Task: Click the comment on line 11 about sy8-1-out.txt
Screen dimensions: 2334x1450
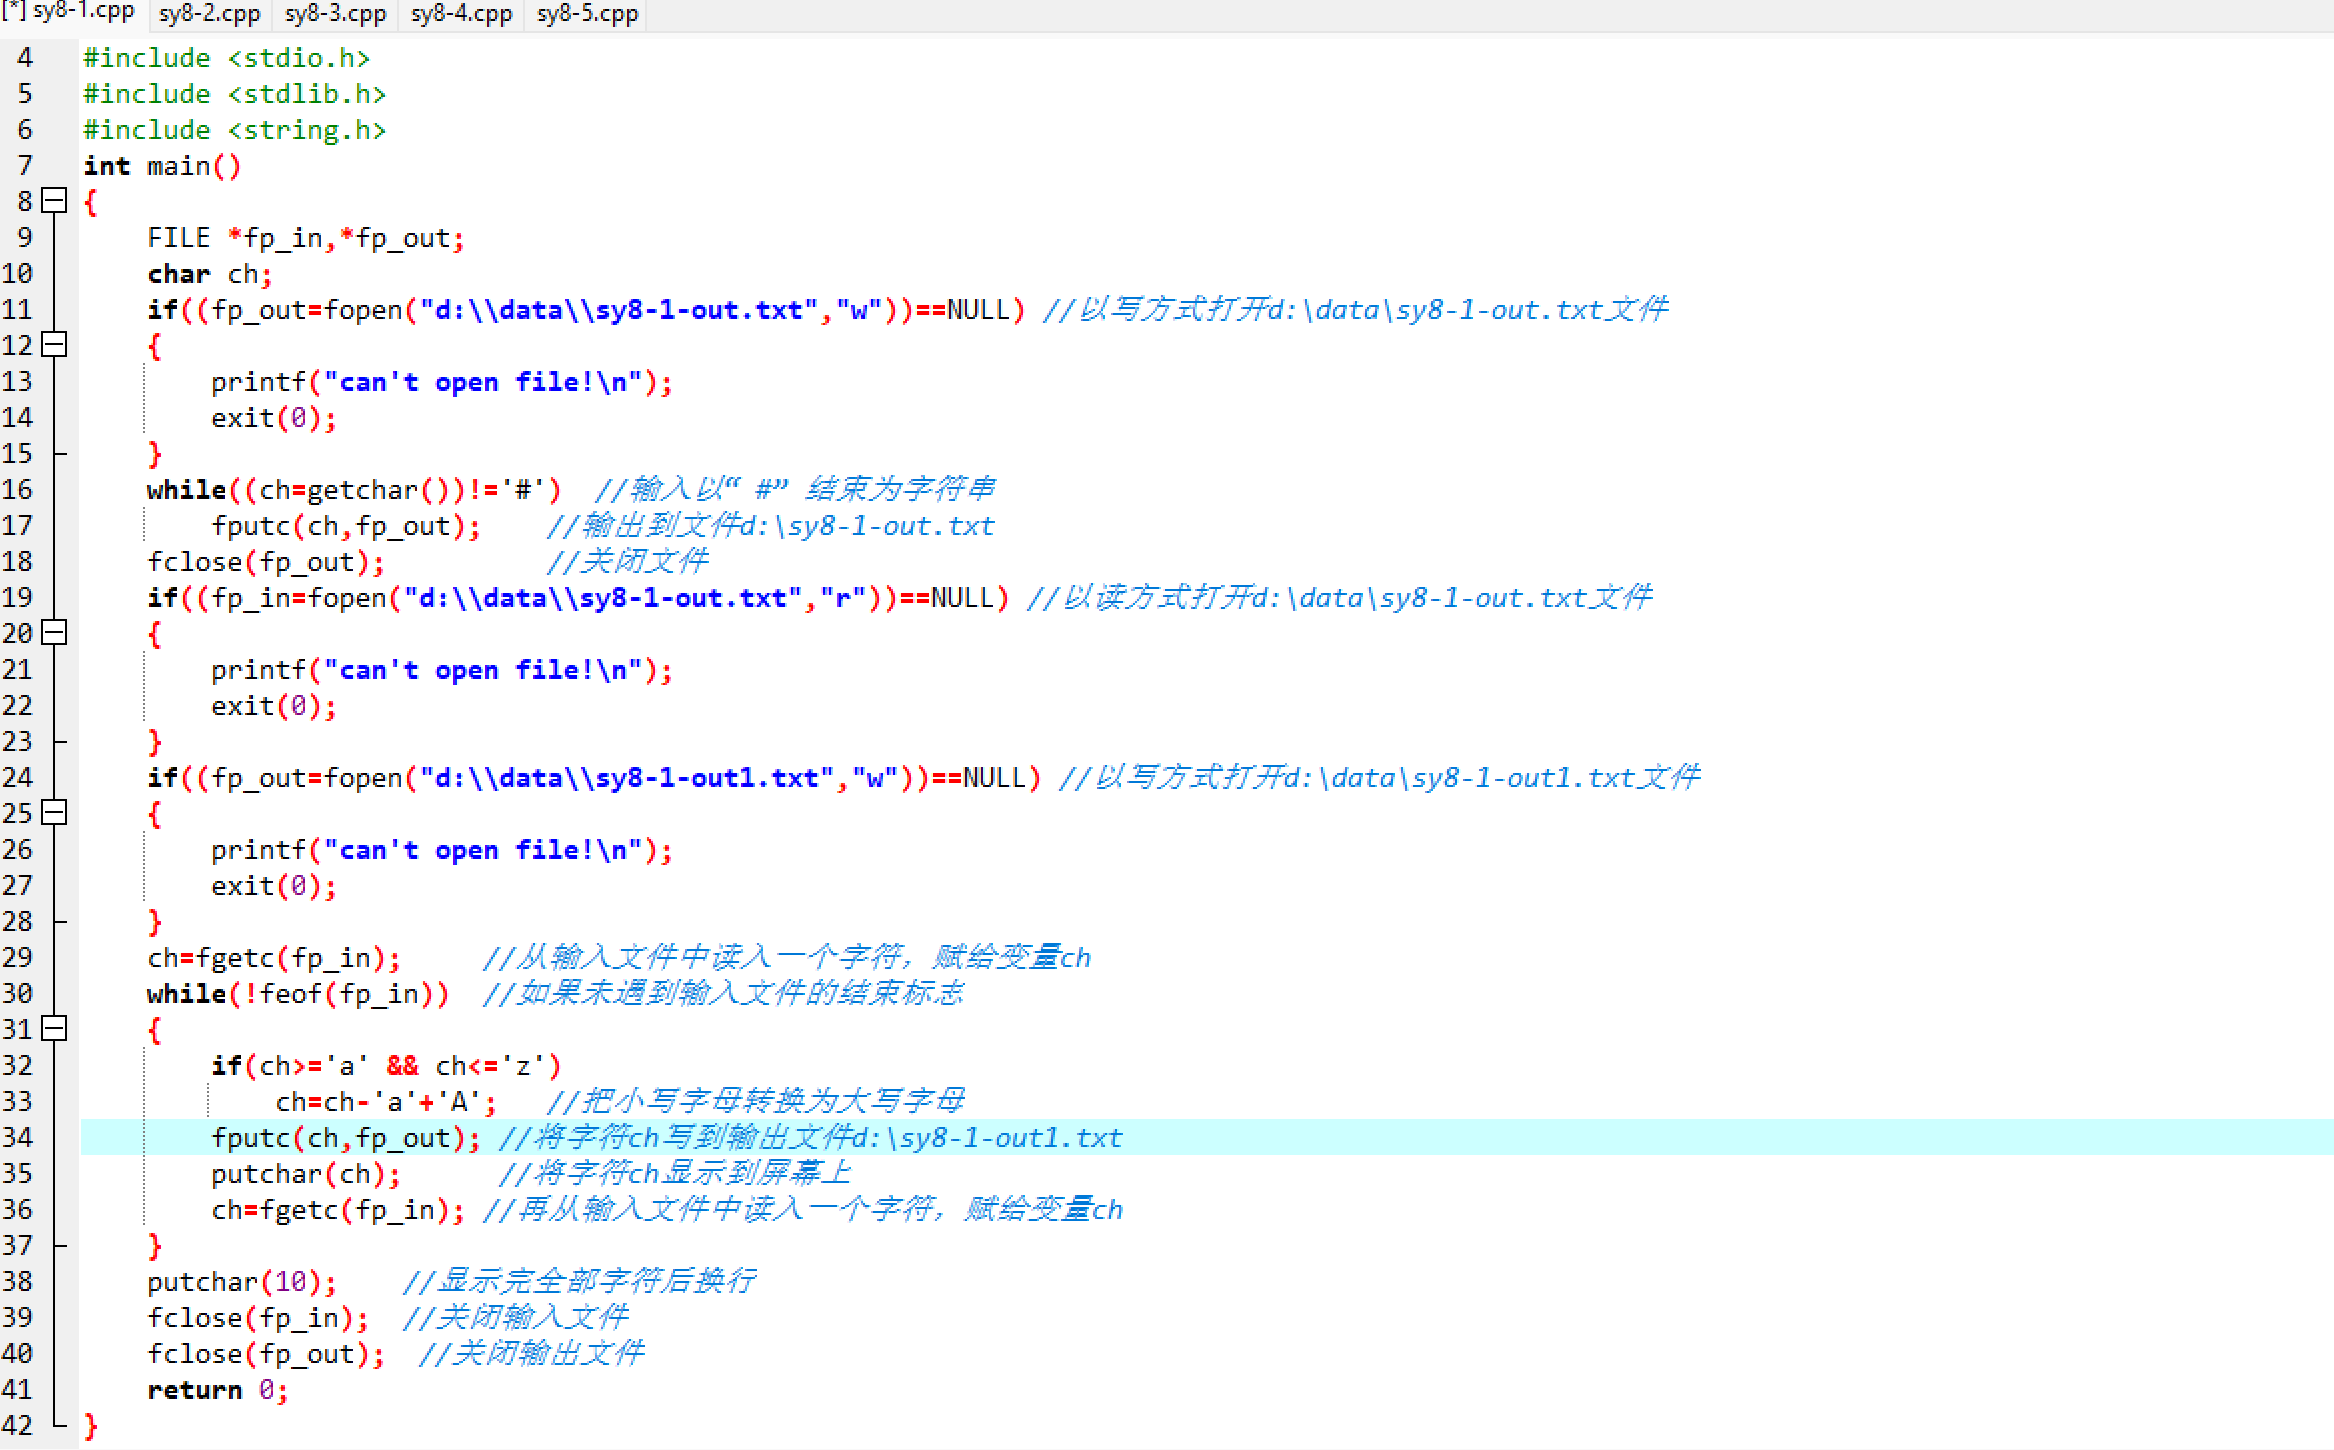Action: point(1356,310)
